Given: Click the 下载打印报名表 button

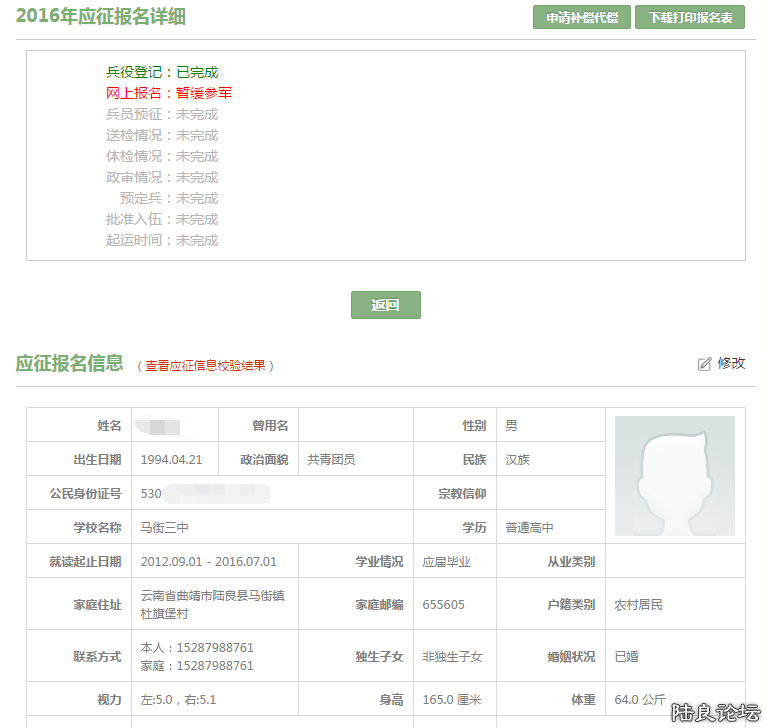Looking at the screenshot, I should coord(690,17).
